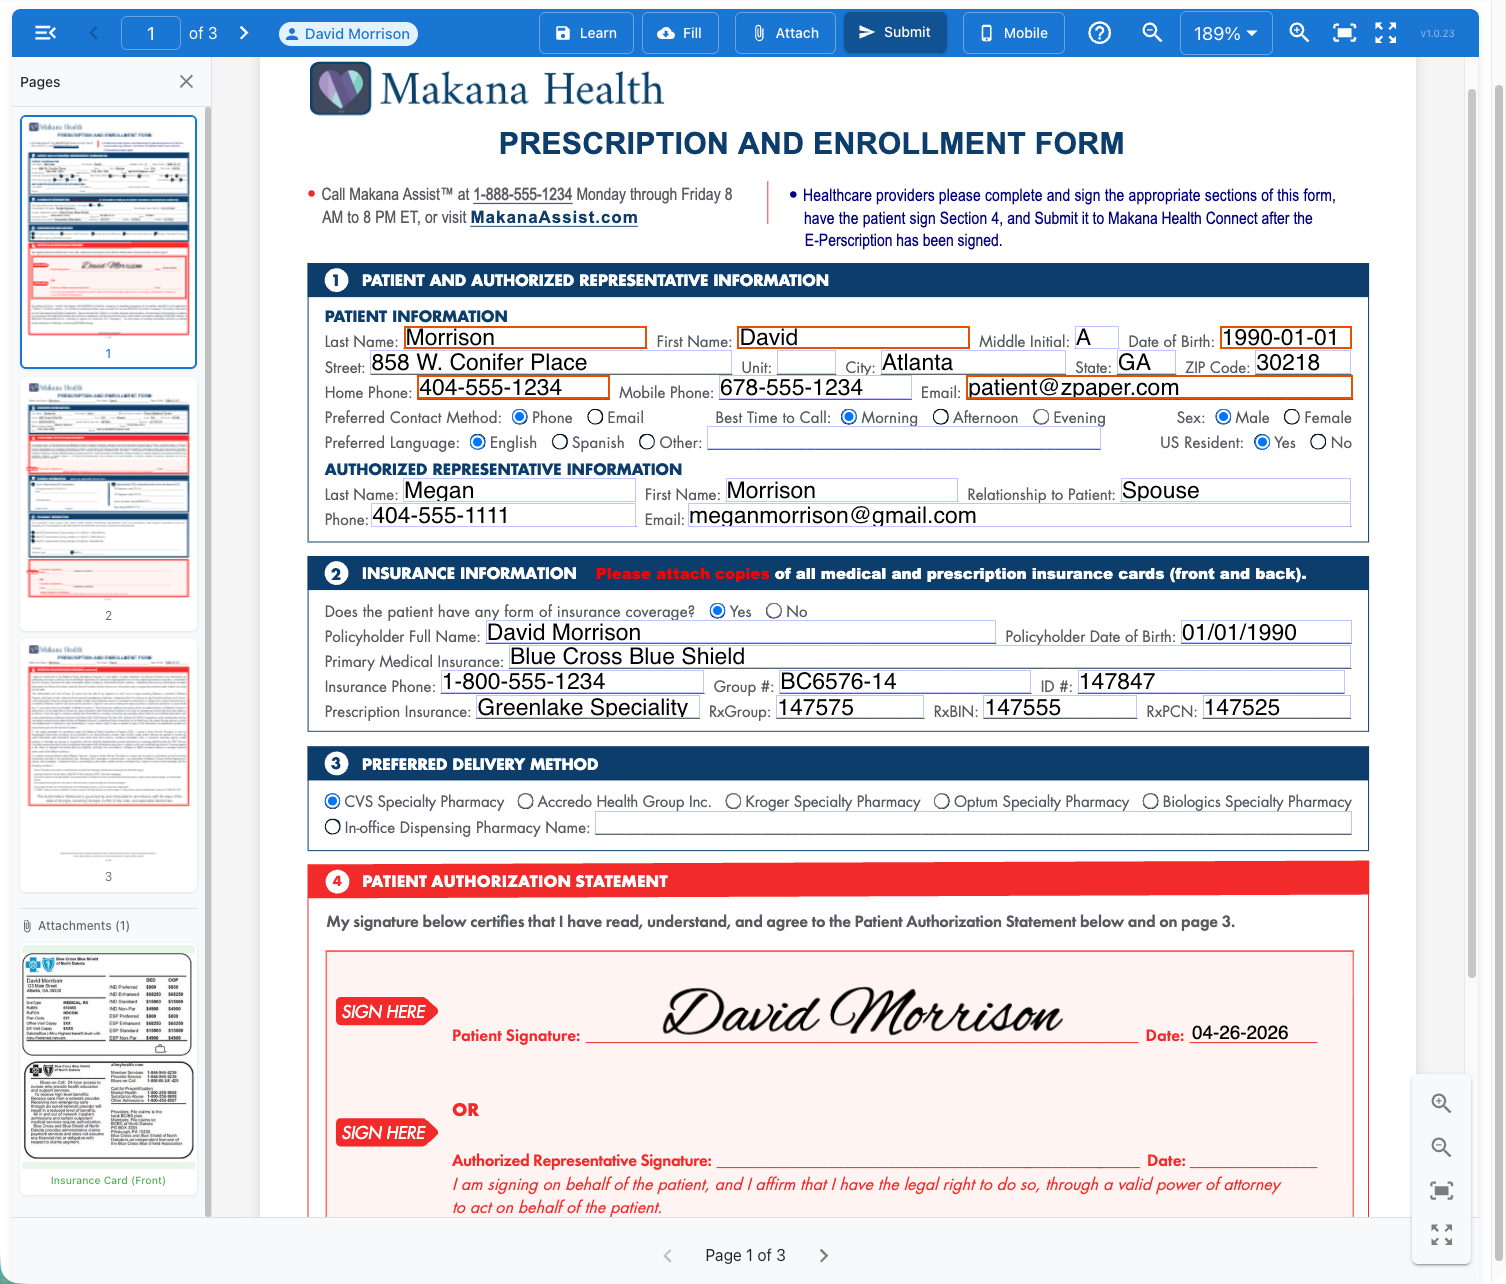Image resolution: width=1506 pixels, height=1284 pixels.
Task: Select page 1 thumbnail
Action: [109, 241]
